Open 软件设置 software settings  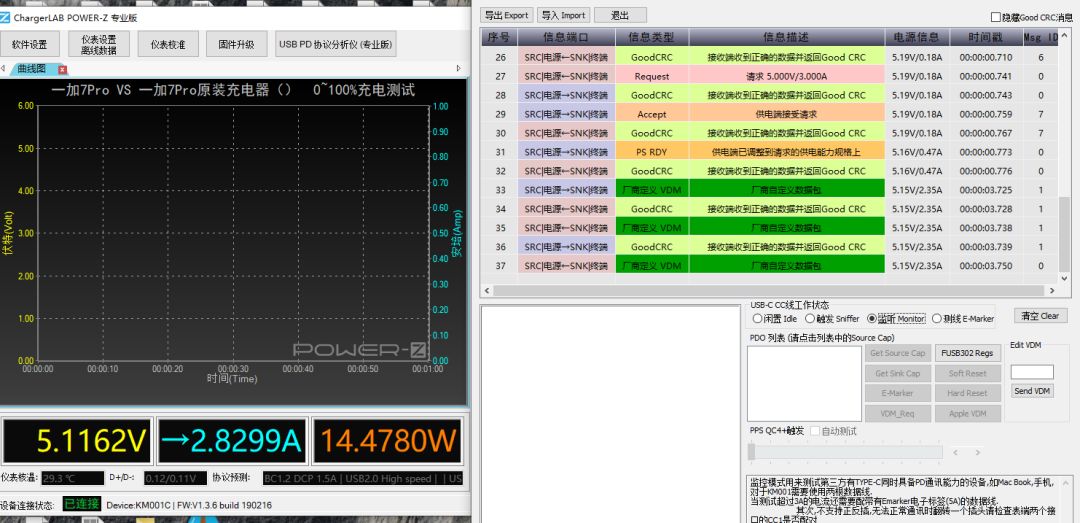click(x=30, y=44)
